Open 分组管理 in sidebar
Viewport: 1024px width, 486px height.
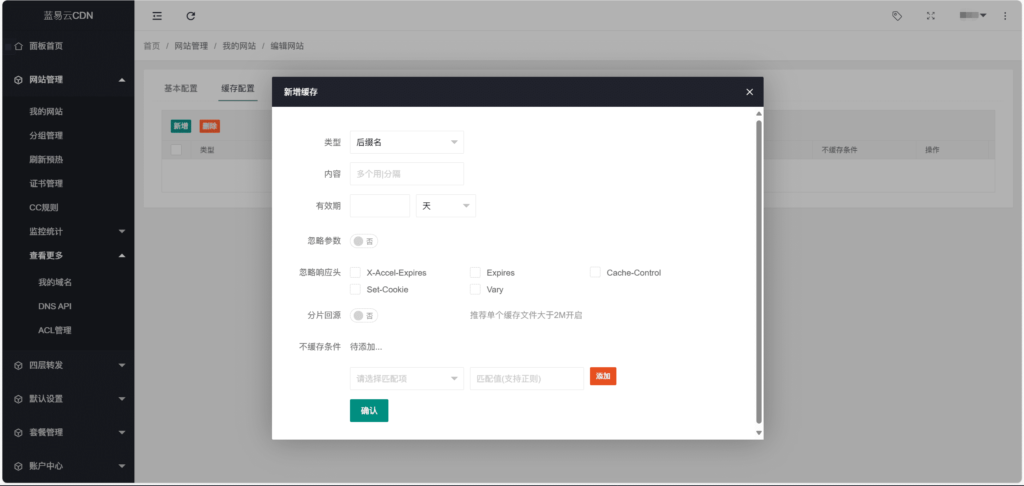click(x=46, y=136)
